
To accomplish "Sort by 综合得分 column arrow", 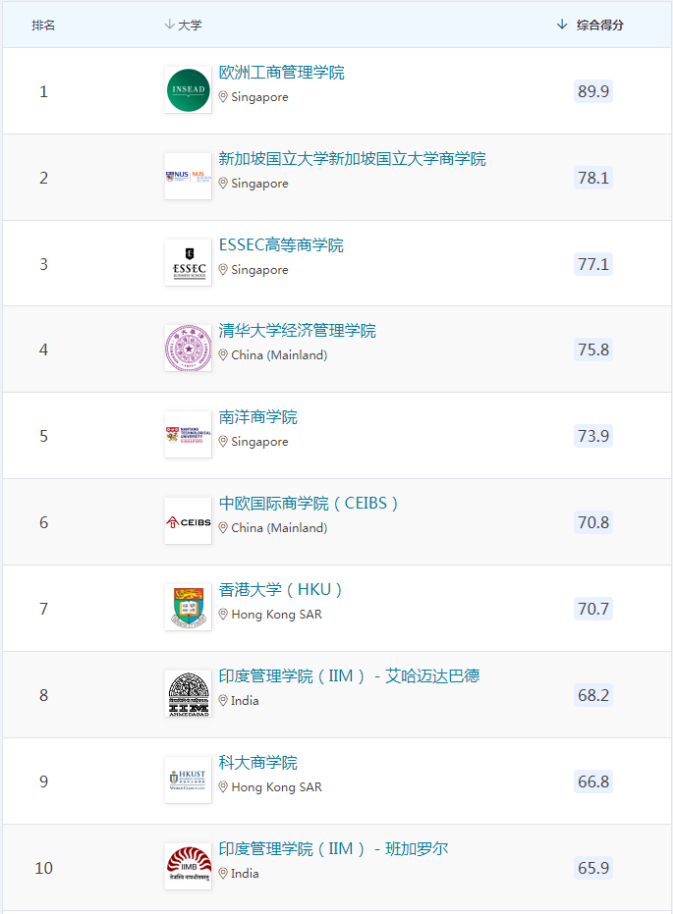I will coord(562,24).
